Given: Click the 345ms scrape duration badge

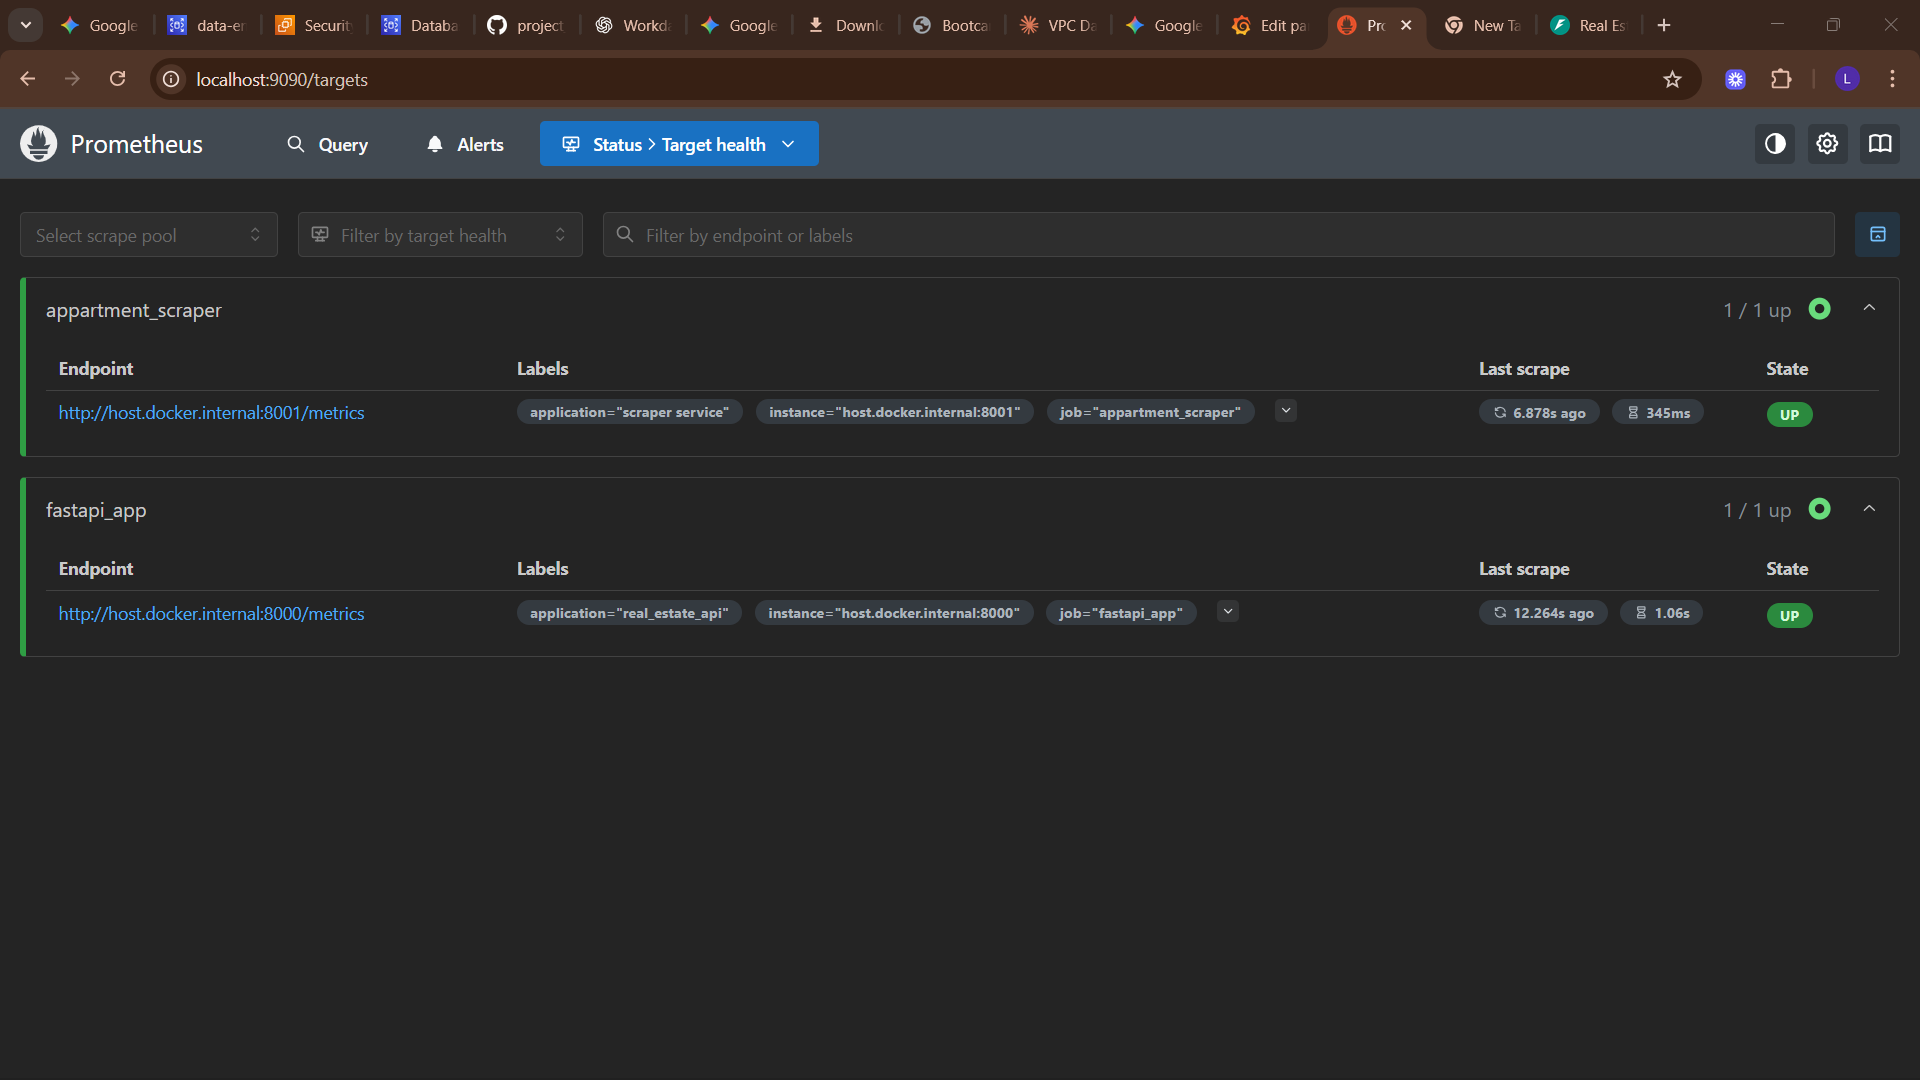Looking at the screenshot, I should pos(1658,413).
